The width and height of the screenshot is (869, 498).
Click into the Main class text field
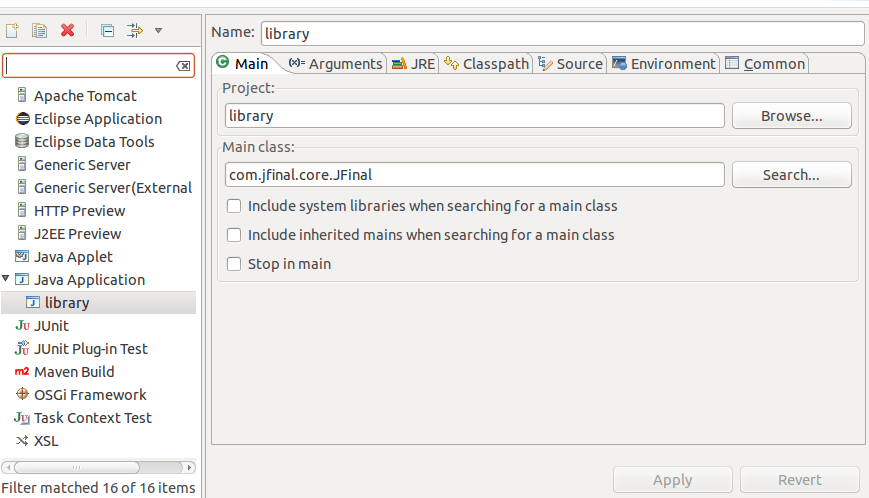click(x=474, y=174)
